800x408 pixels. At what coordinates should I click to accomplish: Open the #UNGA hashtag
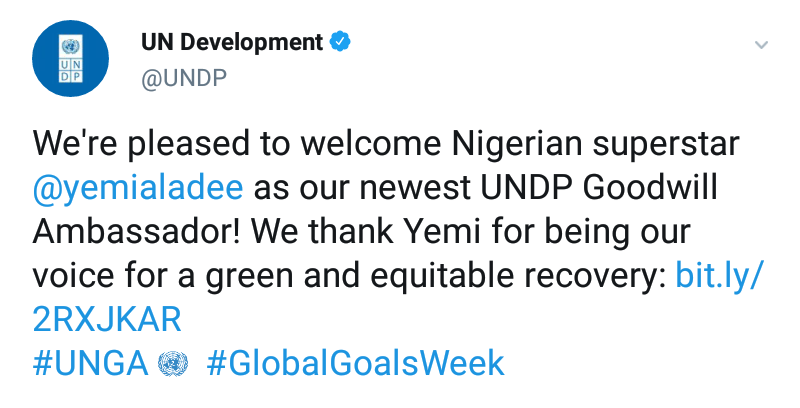[91, 362]
